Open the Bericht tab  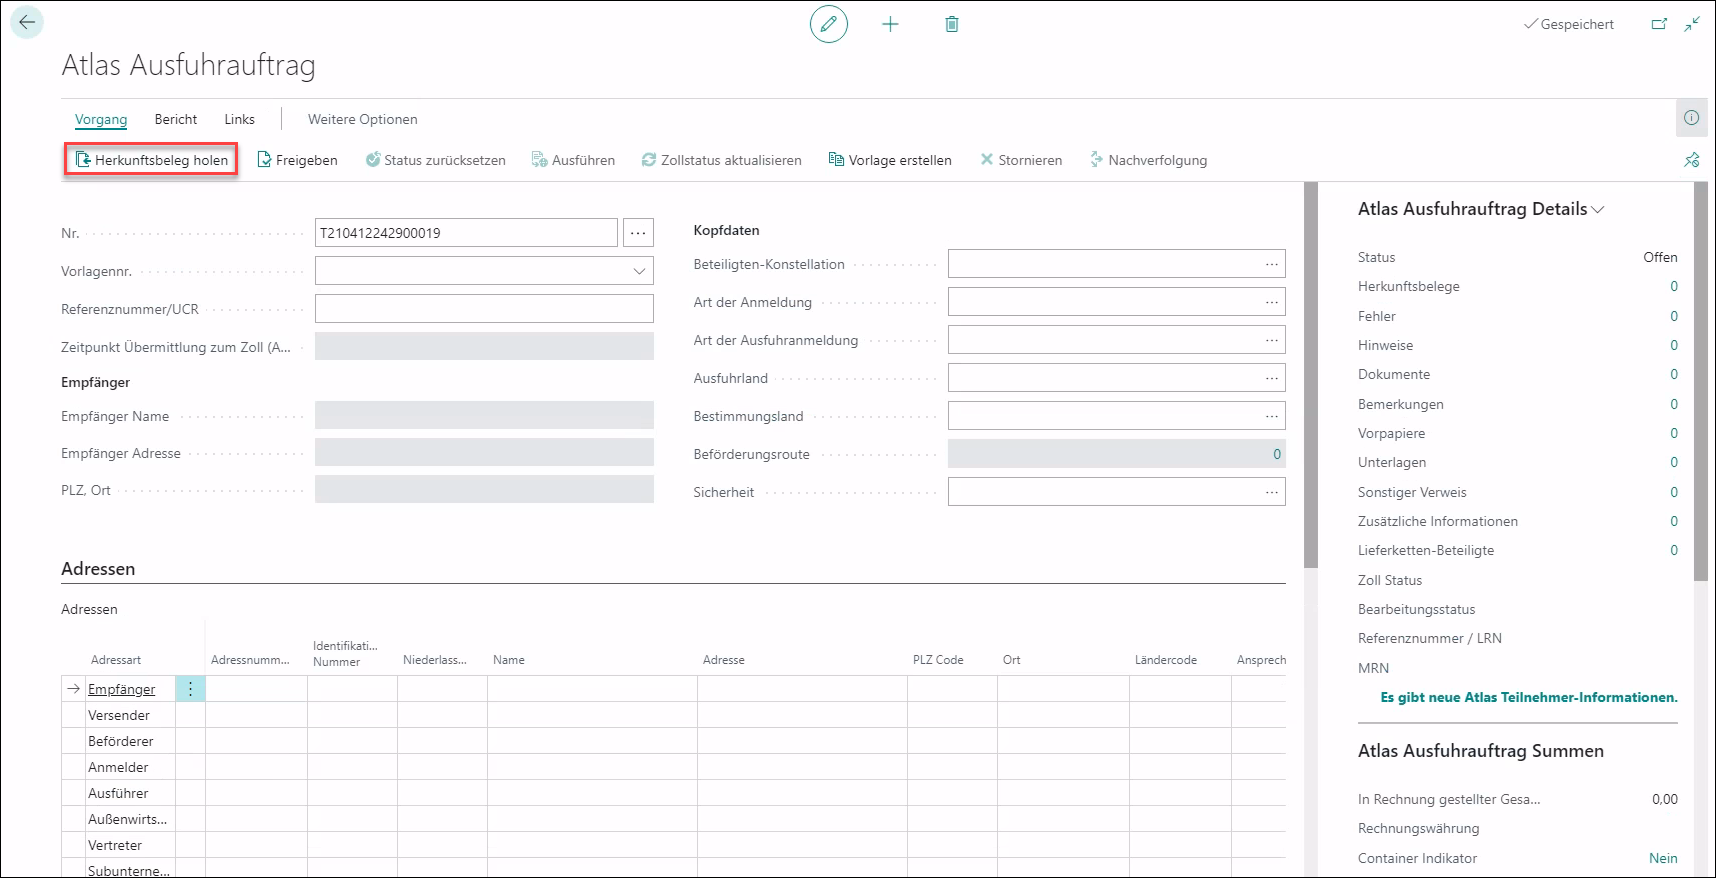tap(176, 119)
